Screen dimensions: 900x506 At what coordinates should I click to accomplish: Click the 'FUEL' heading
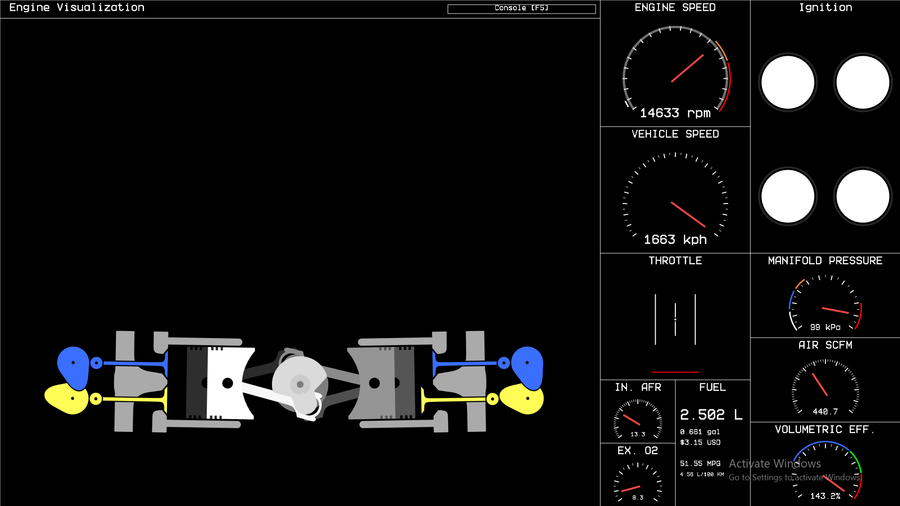[x=712, y=387]
